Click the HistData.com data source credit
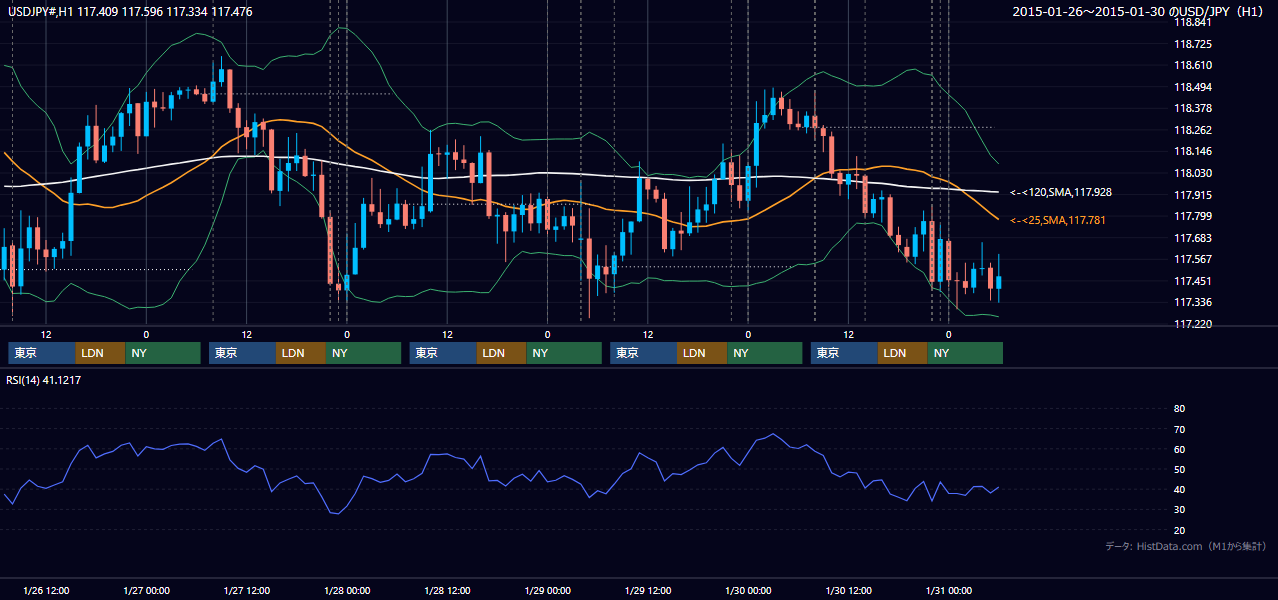The image size is (1278, 600). point(1186,546)
